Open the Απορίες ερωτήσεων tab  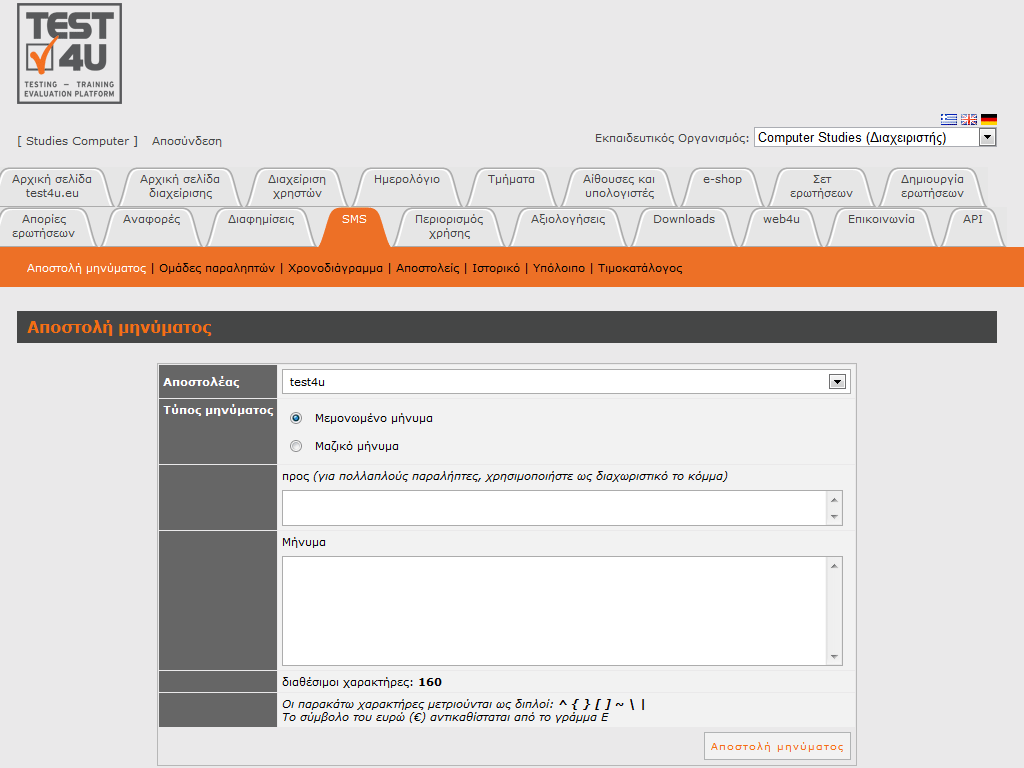click(x=44, y=226)
